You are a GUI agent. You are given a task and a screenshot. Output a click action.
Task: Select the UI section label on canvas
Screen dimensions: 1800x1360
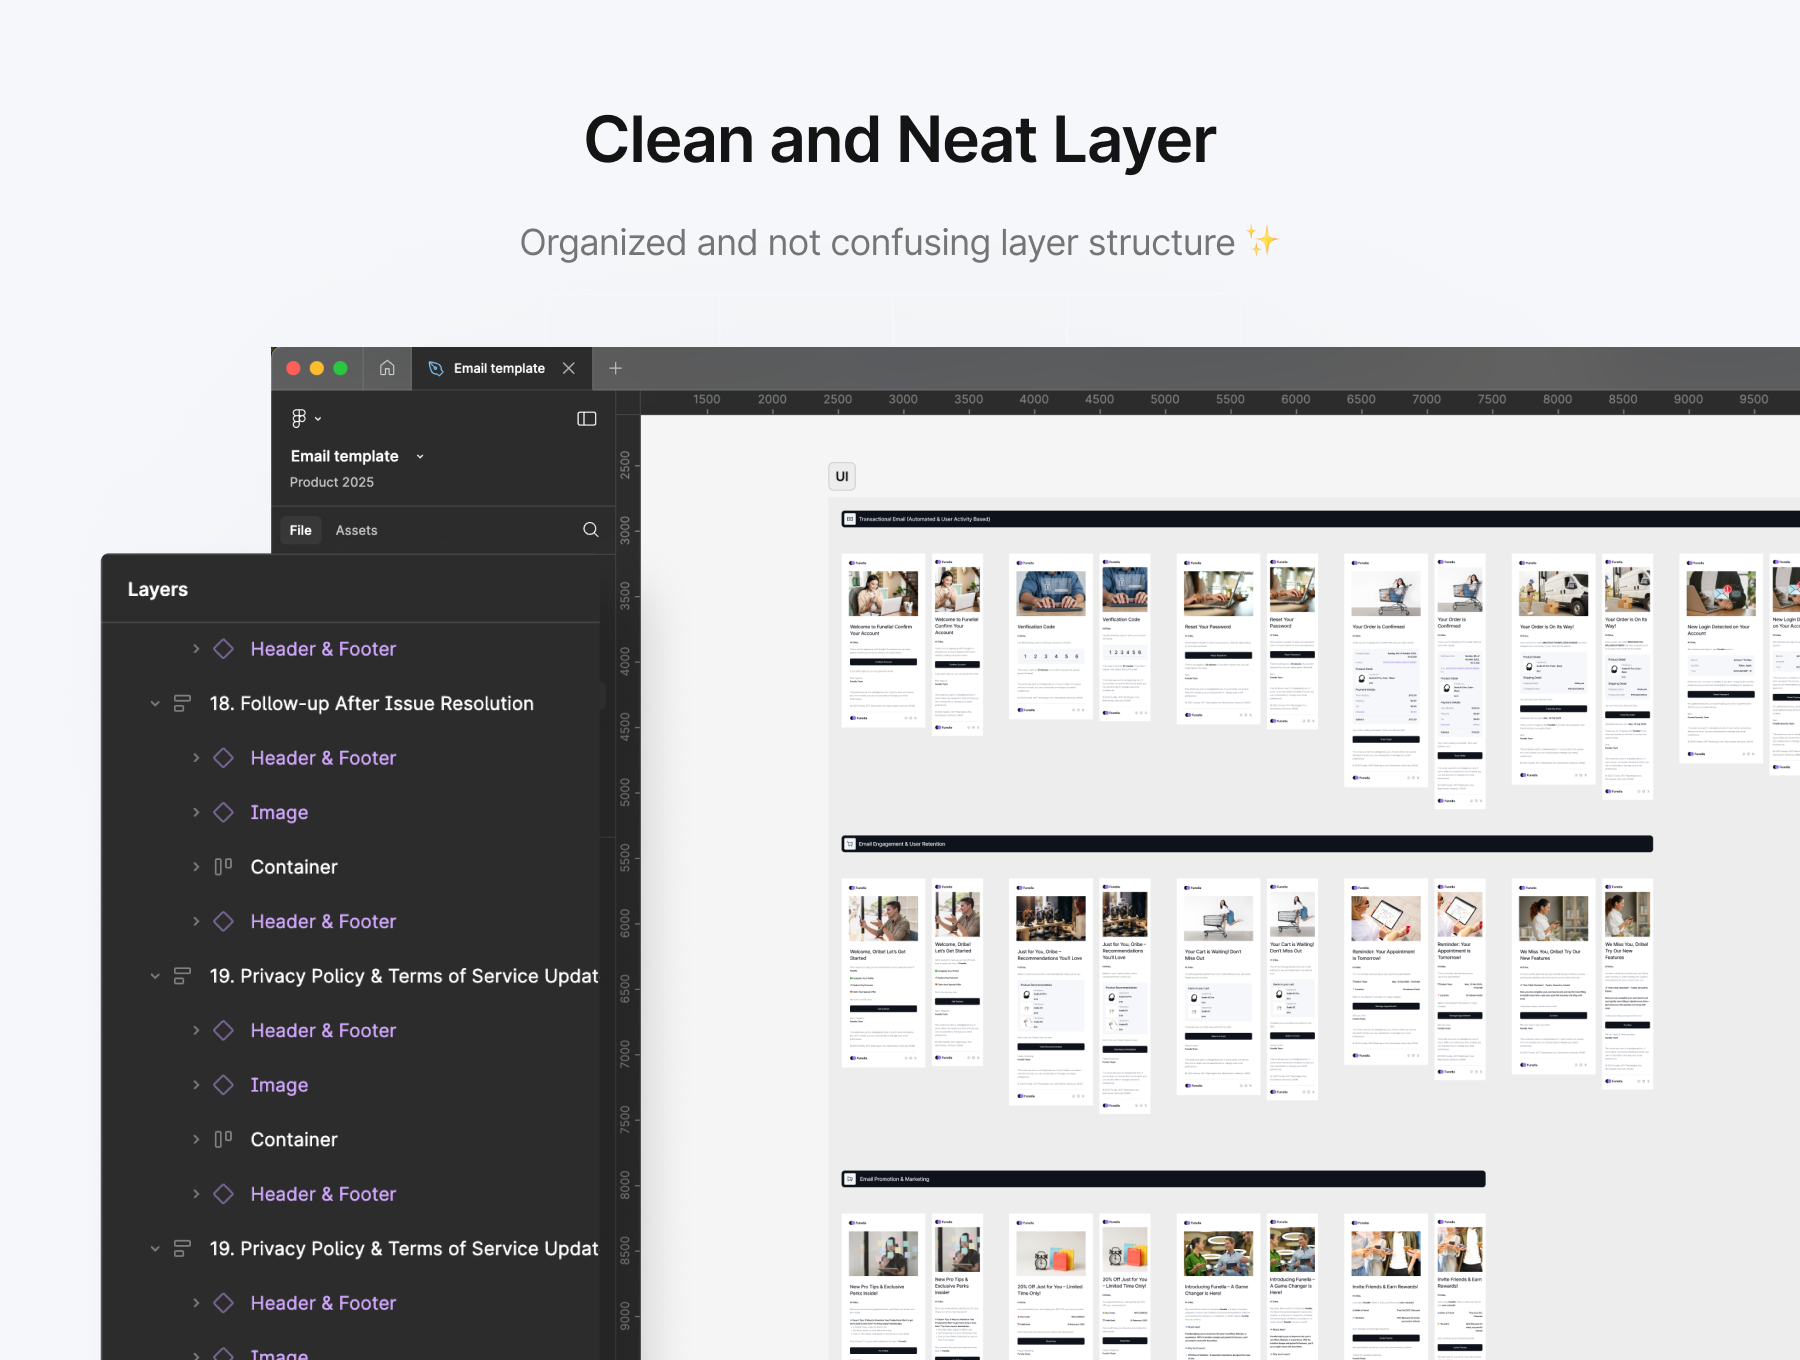[842, 476]
